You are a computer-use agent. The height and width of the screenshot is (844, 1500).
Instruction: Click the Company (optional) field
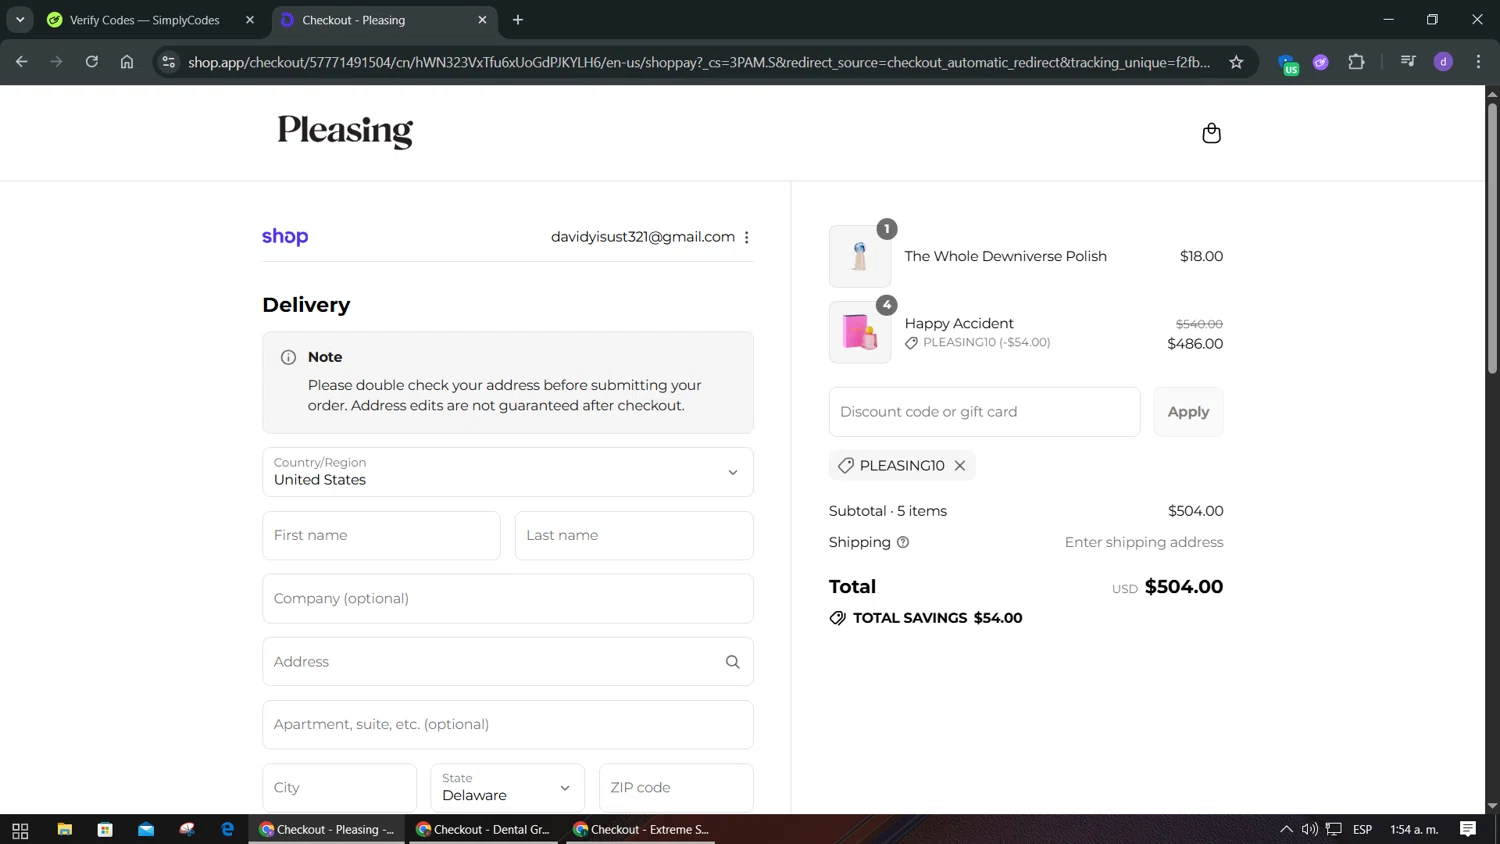click(x=508, y=599)
